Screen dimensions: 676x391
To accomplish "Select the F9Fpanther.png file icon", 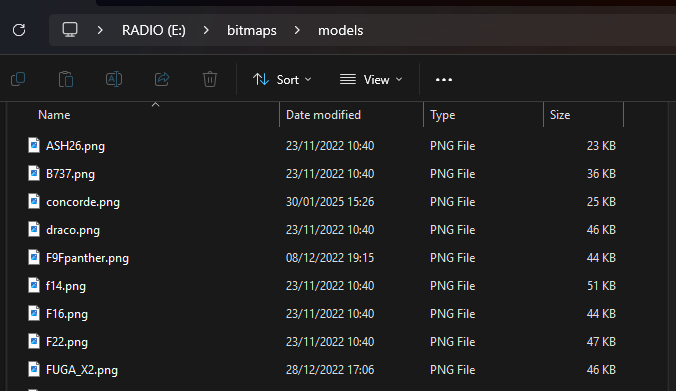I will 34,257.
